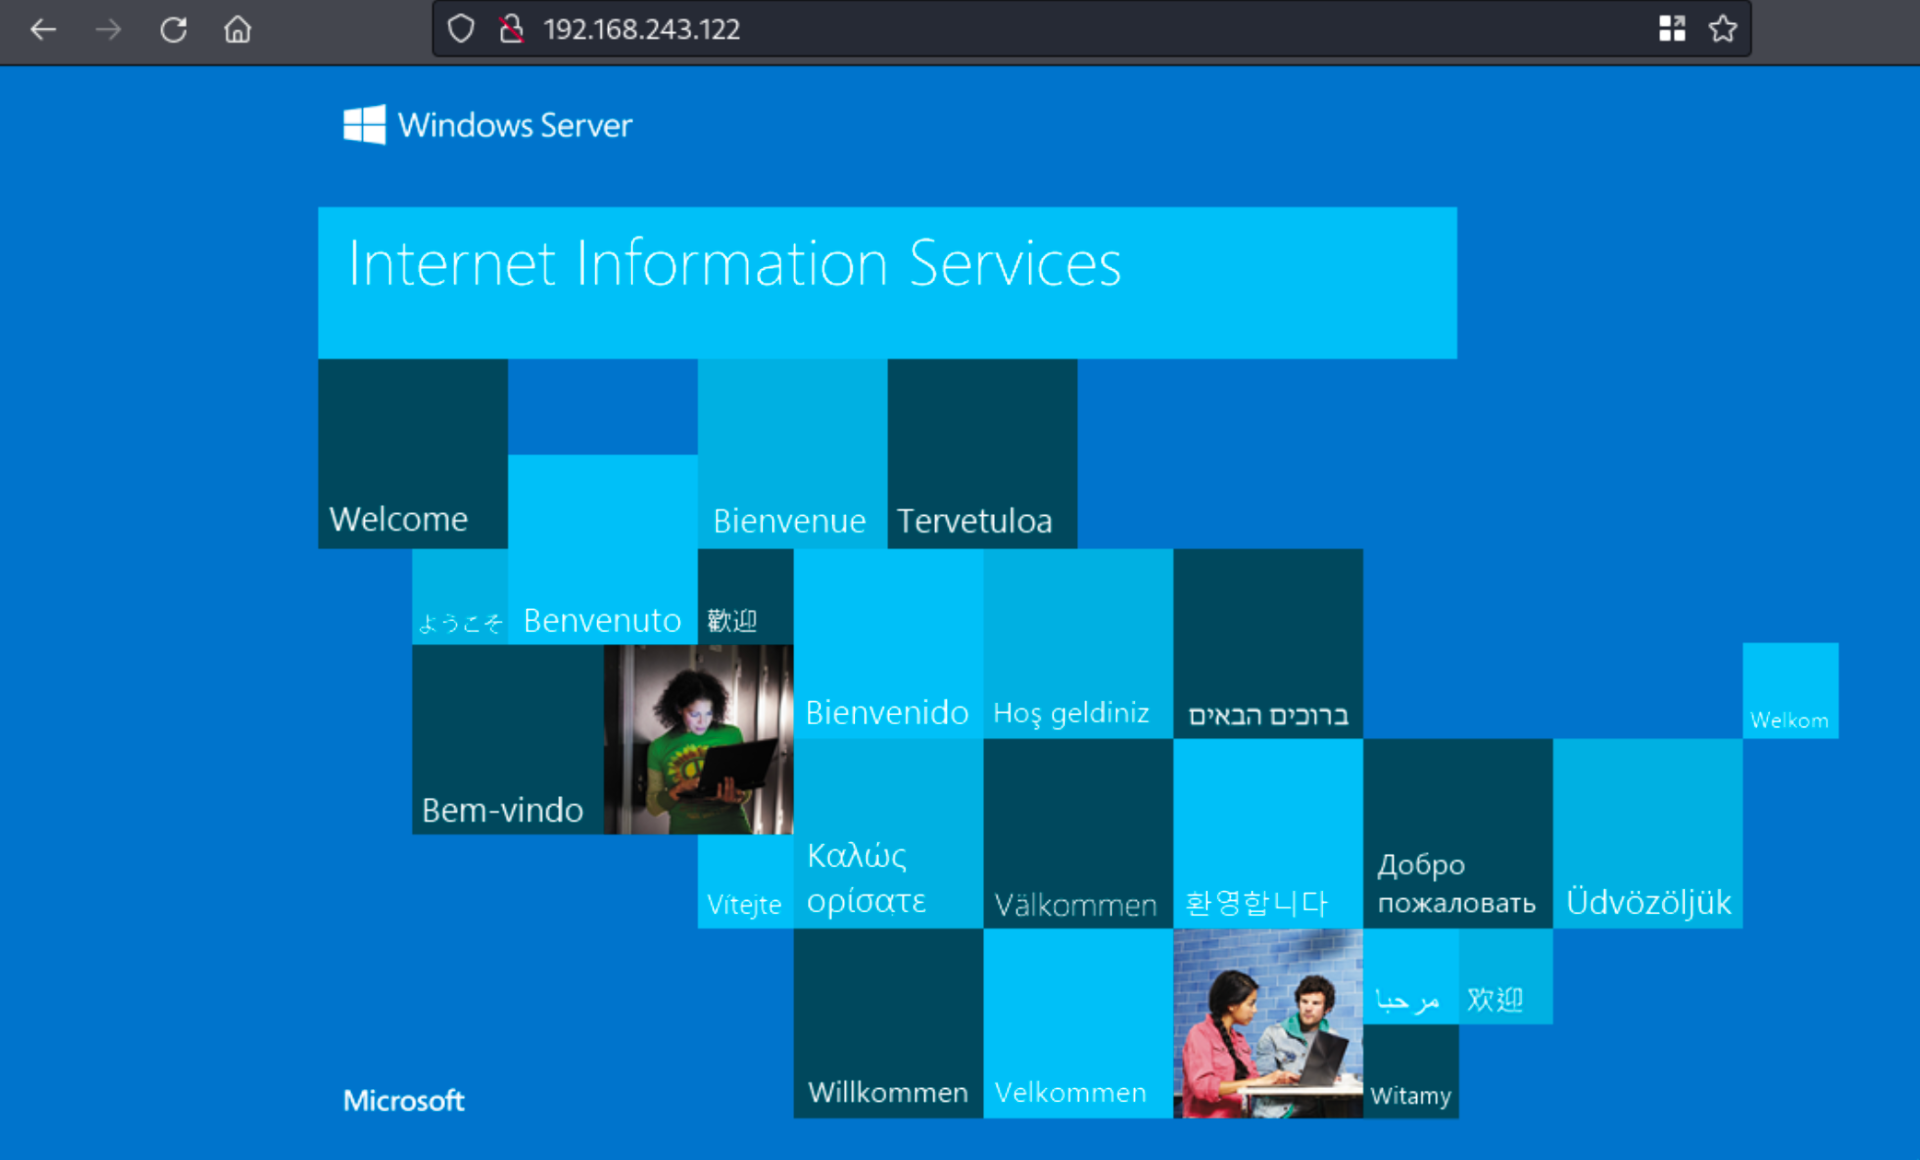Click the Internet Information Services banner
Image resolution: width=1920 pixels, height=1160 pixels.
point(887,282)
